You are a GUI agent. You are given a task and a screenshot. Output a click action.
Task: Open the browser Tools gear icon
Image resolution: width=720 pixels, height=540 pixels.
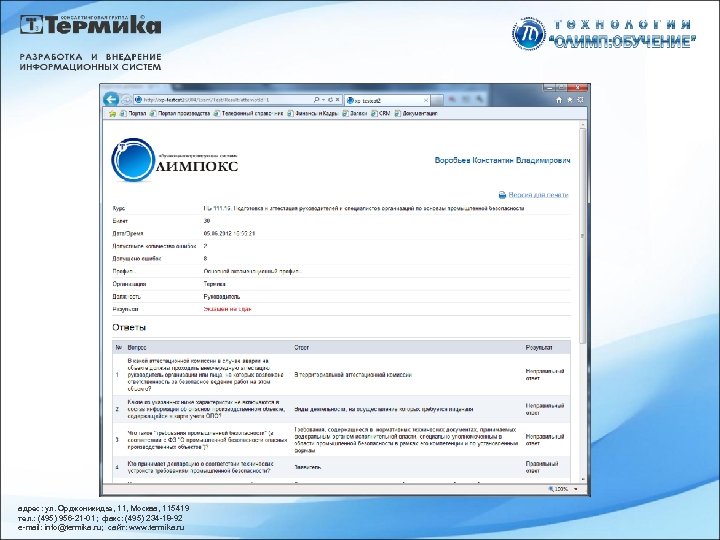click(580, 100)
